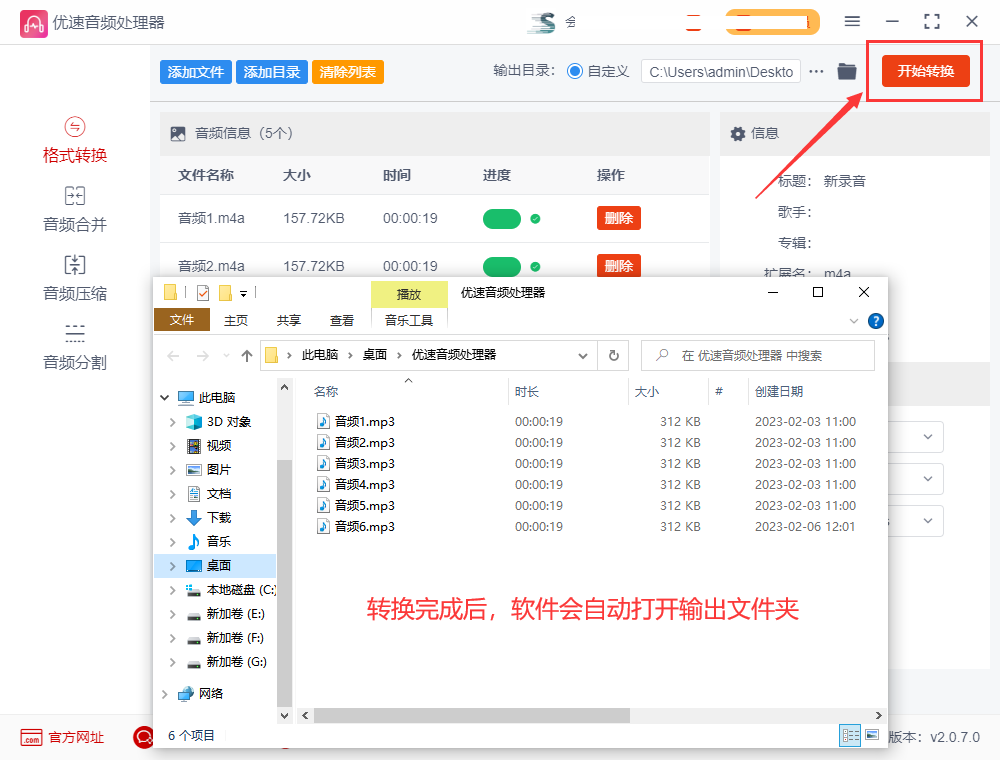1000x760 pixels.
Task: Open output folder via folder icon
Action: tap(846, 71)
